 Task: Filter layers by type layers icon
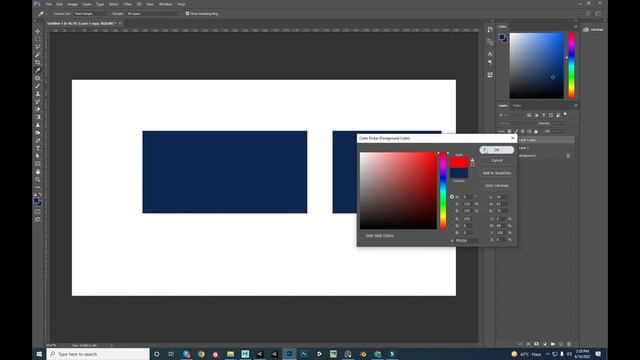coord(543,115)
